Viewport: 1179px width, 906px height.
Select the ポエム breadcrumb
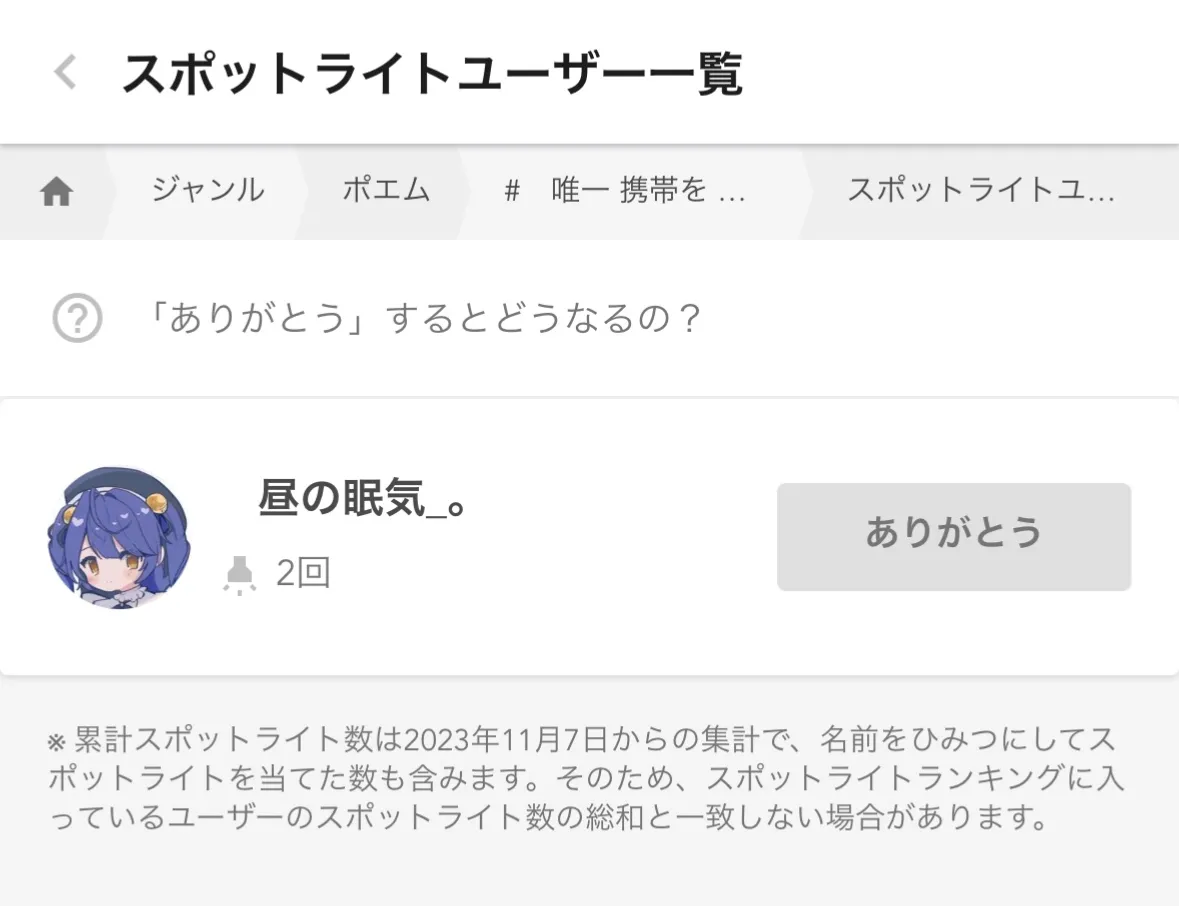pyautogui.click(x=386, y=190)
